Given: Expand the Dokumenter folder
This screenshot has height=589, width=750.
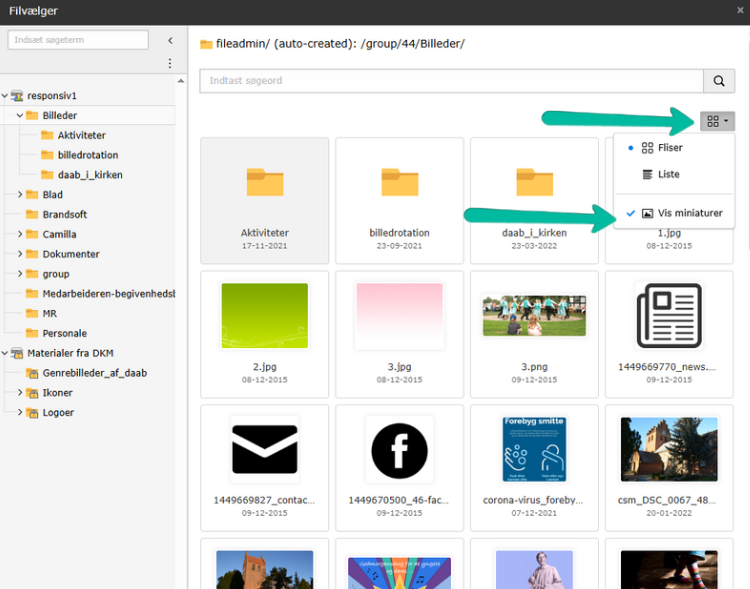Looking at the screenshot, I should (20, 254).
